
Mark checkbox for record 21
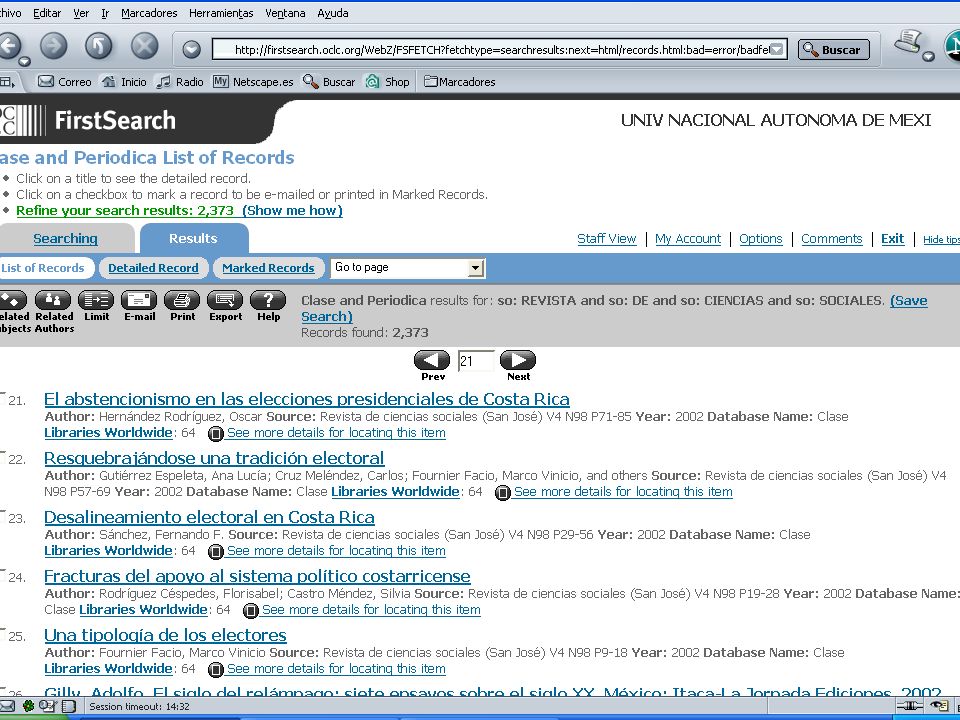click(2, 398)
